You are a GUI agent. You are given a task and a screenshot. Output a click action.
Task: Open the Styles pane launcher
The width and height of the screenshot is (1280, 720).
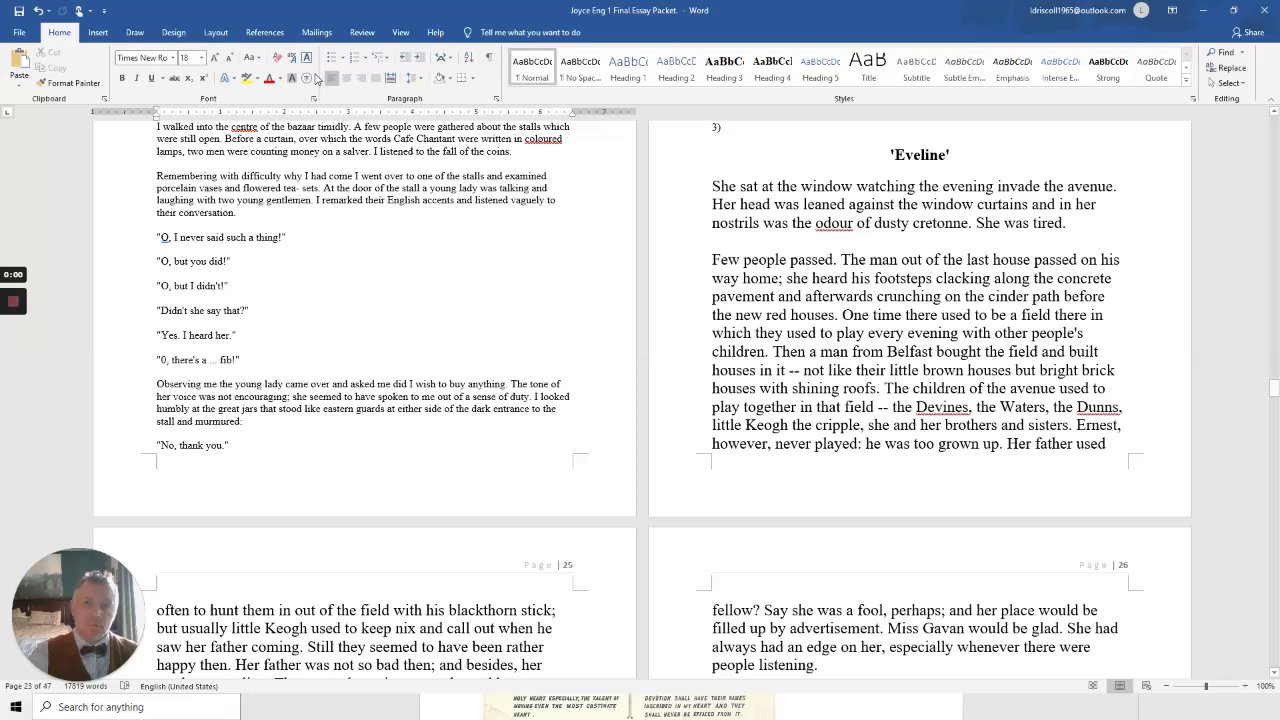1193,99
